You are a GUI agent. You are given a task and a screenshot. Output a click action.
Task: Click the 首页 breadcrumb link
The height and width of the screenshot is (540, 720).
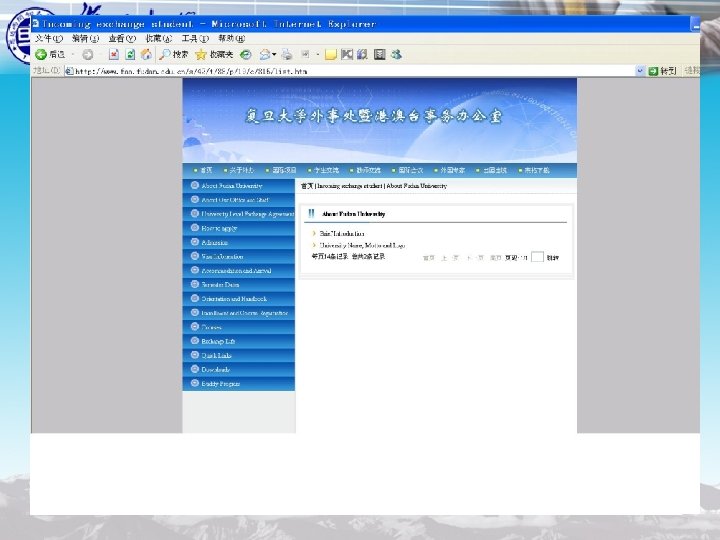click(x=307, y=186)
